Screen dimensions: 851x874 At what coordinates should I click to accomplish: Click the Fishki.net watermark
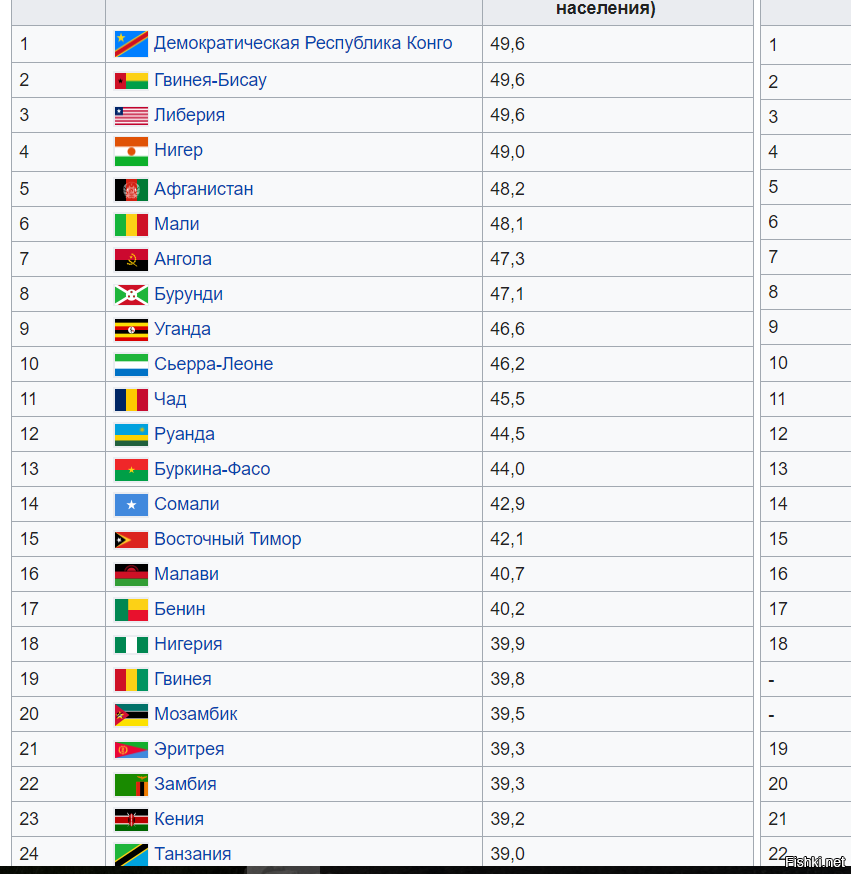[x=815, y=862]
